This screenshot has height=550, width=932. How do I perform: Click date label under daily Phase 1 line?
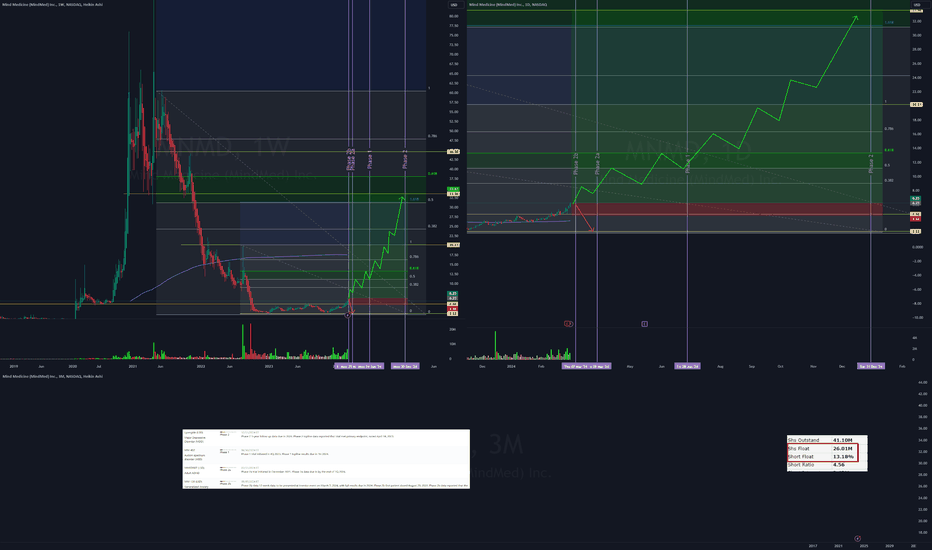click(x=687, y=366)
